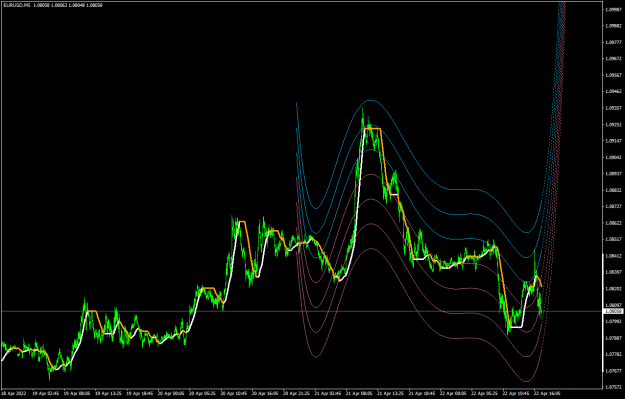
Task: Click time axis label 22 Apr 05:25
Action: [x=485, y=393]
